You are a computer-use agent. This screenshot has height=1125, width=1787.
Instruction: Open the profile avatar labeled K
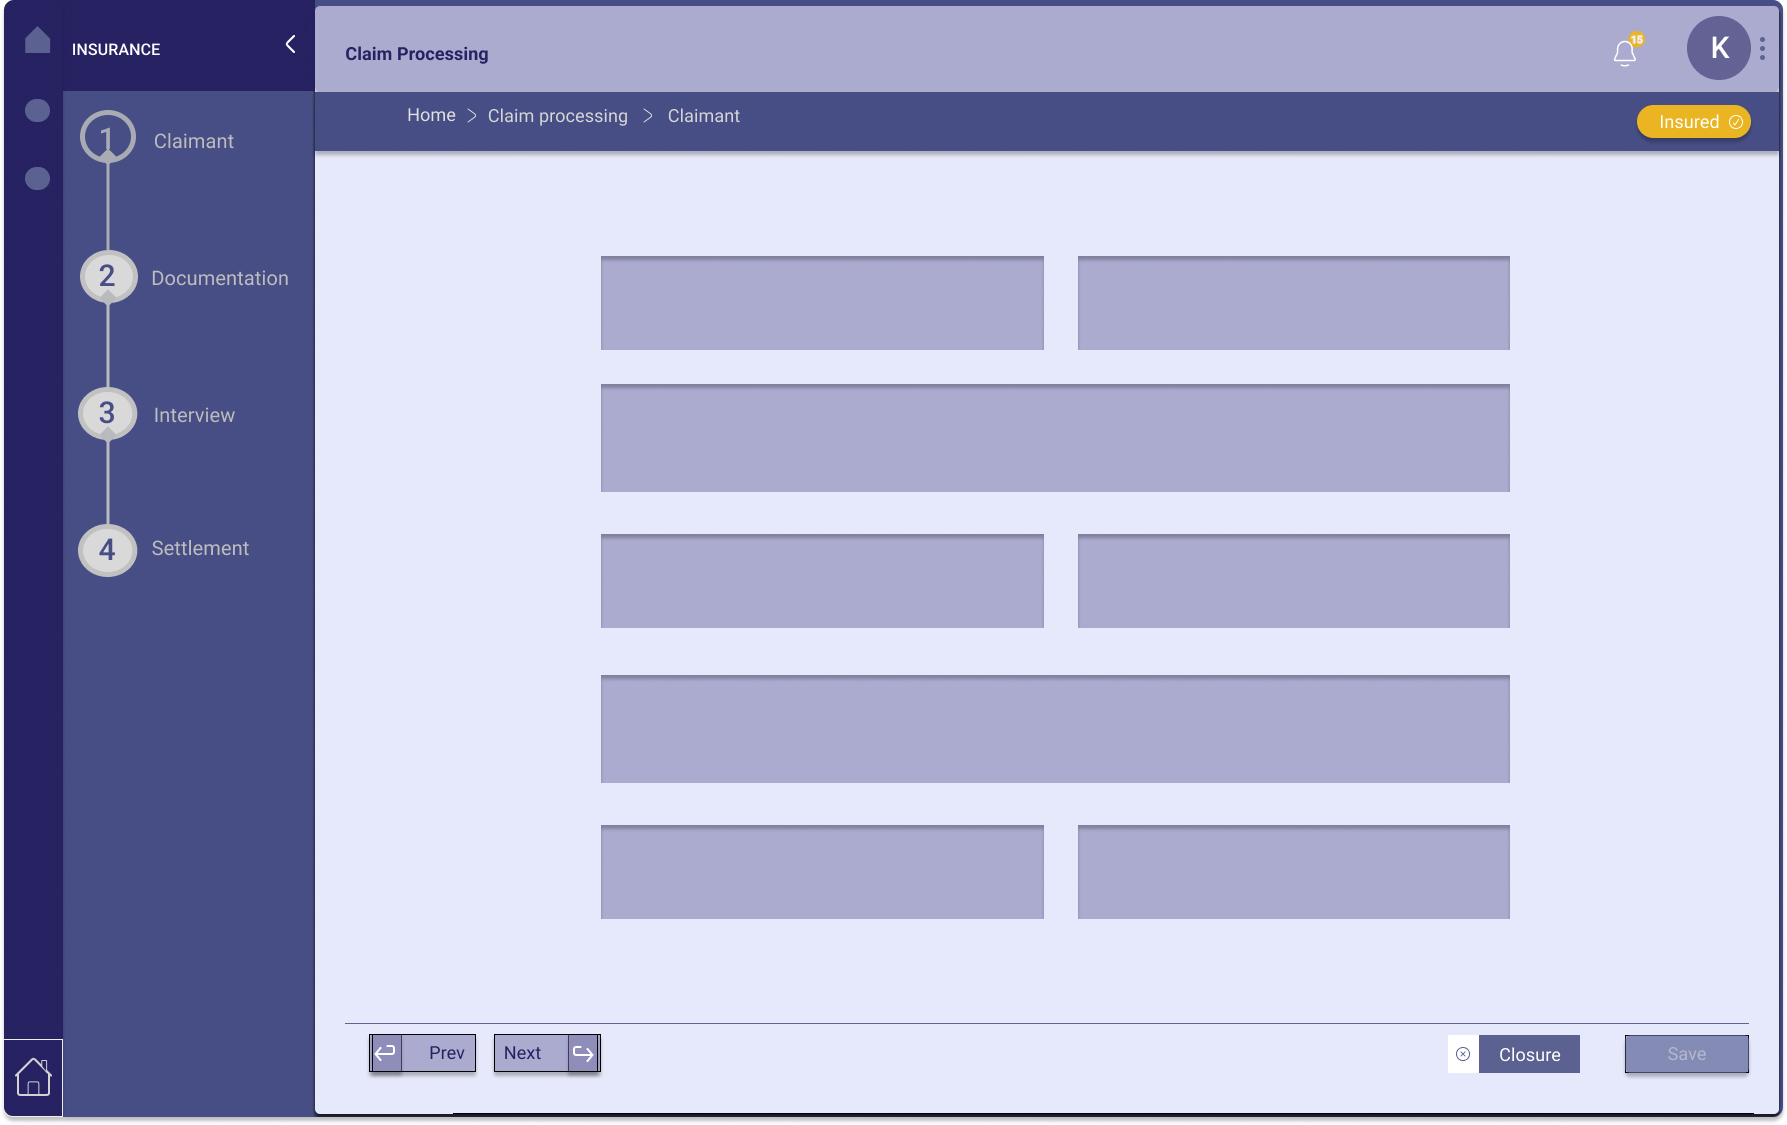coord(1718,48)
